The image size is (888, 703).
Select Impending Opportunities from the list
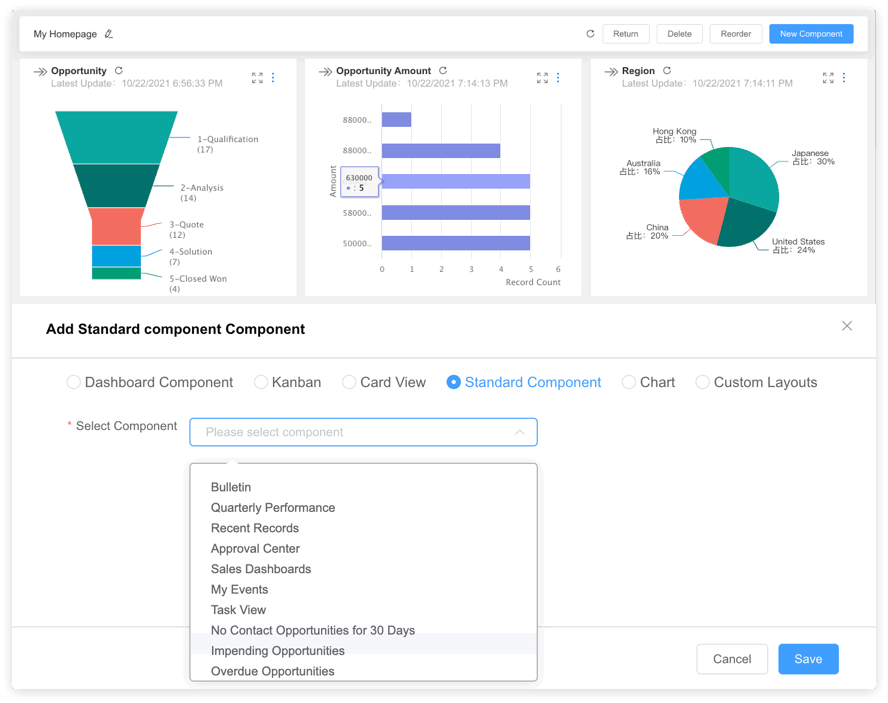277,651
